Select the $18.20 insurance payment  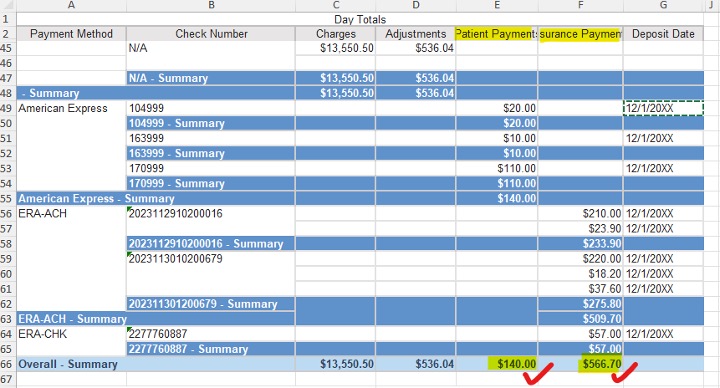pos(580,274)
